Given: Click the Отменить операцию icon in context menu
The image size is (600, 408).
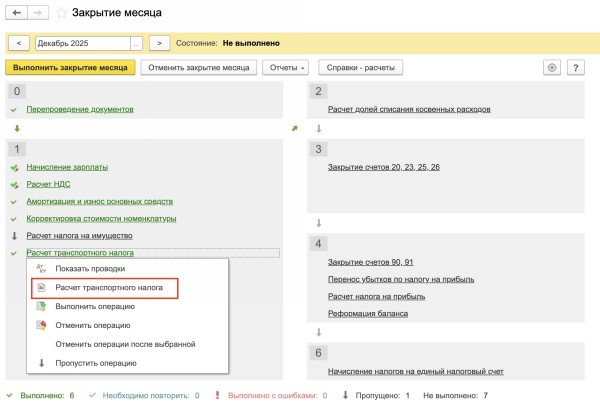Looking at the screenshot, I should [x=41, y=325].
